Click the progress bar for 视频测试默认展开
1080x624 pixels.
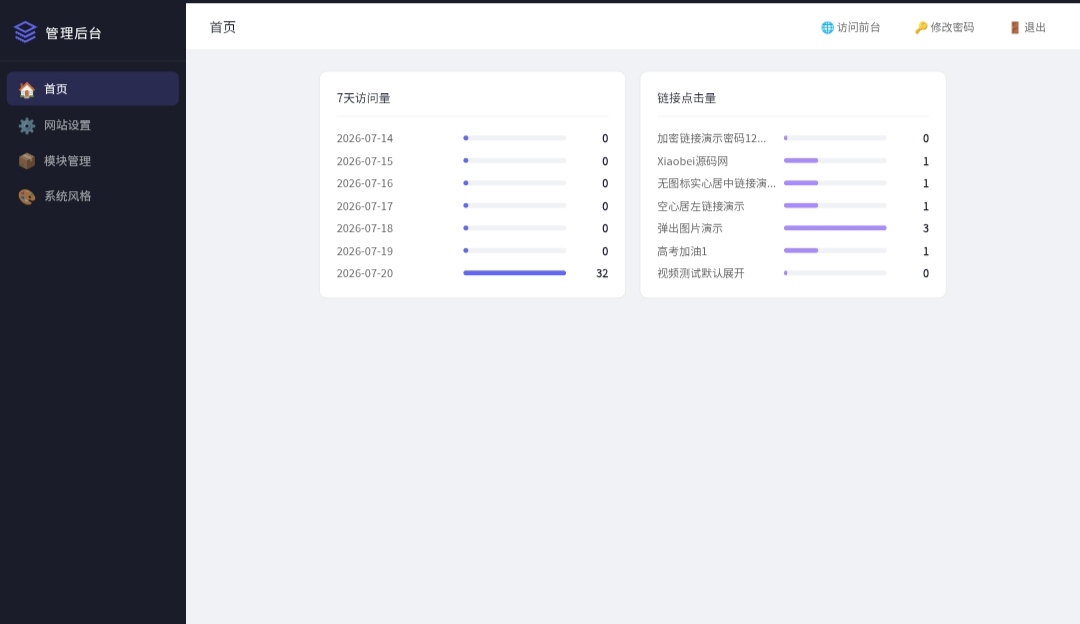point(835,273)
